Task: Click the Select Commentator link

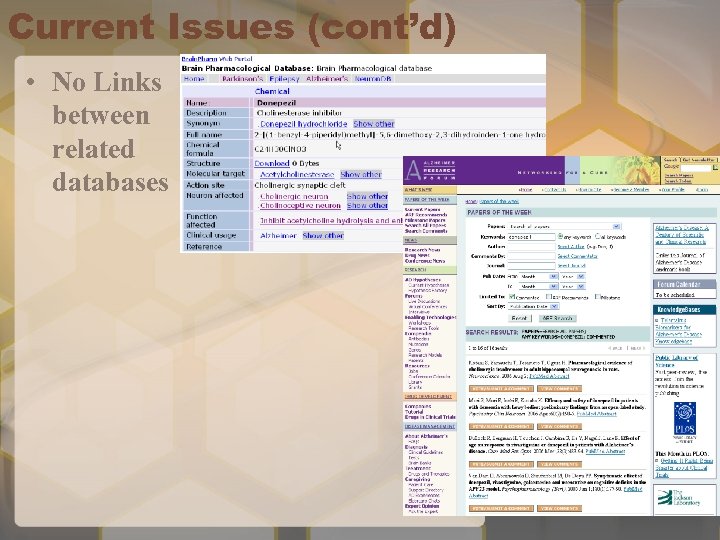Action: [578, 256]
